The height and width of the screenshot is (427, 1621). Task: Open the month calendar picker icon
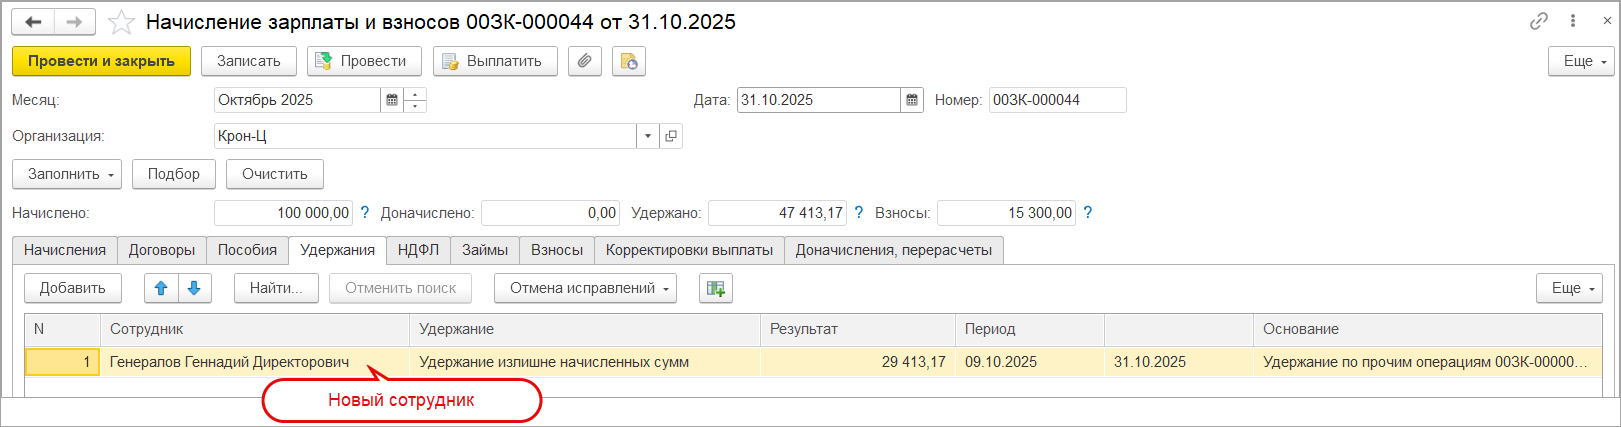click(392, 100)
